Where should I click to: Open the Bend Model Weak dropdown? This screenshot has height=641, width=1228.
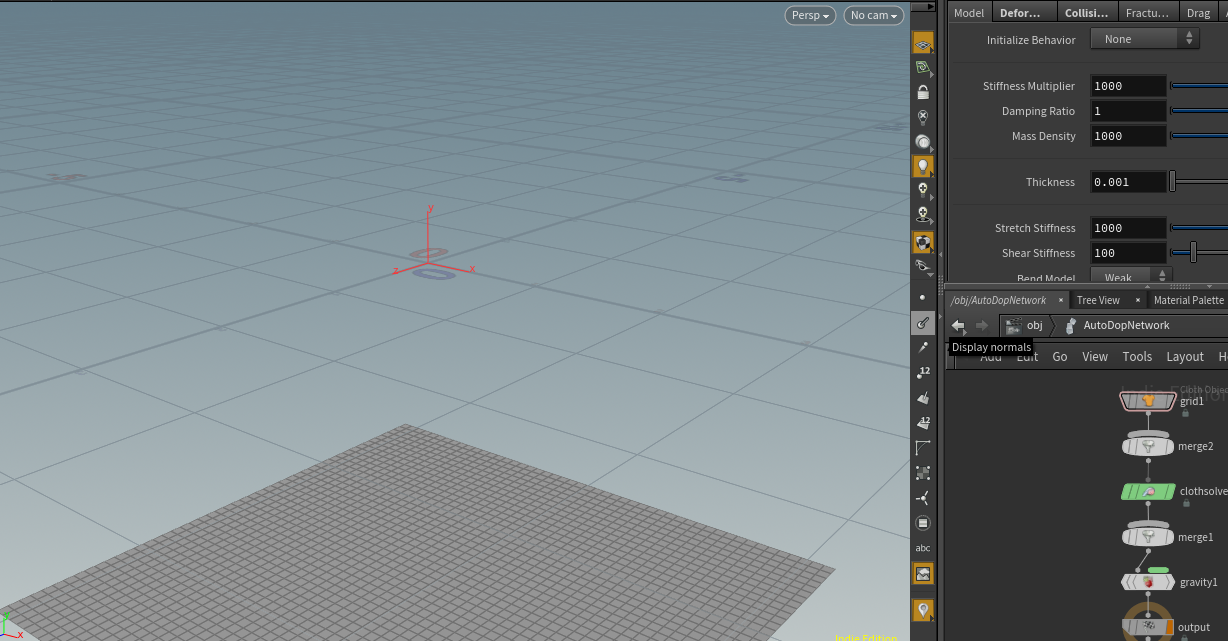tap(1130, 277)
